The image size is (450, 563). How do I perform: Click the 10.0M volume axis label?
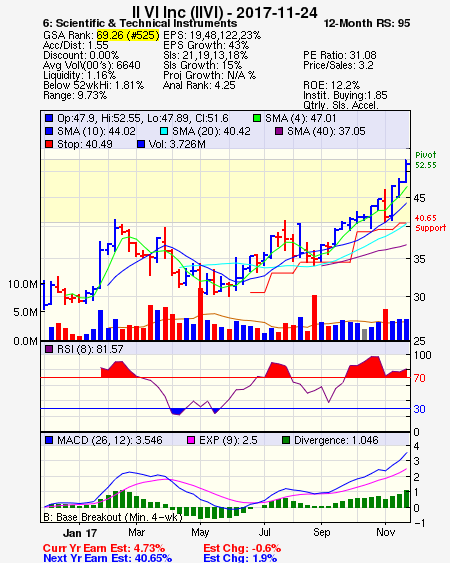[23, 284]
